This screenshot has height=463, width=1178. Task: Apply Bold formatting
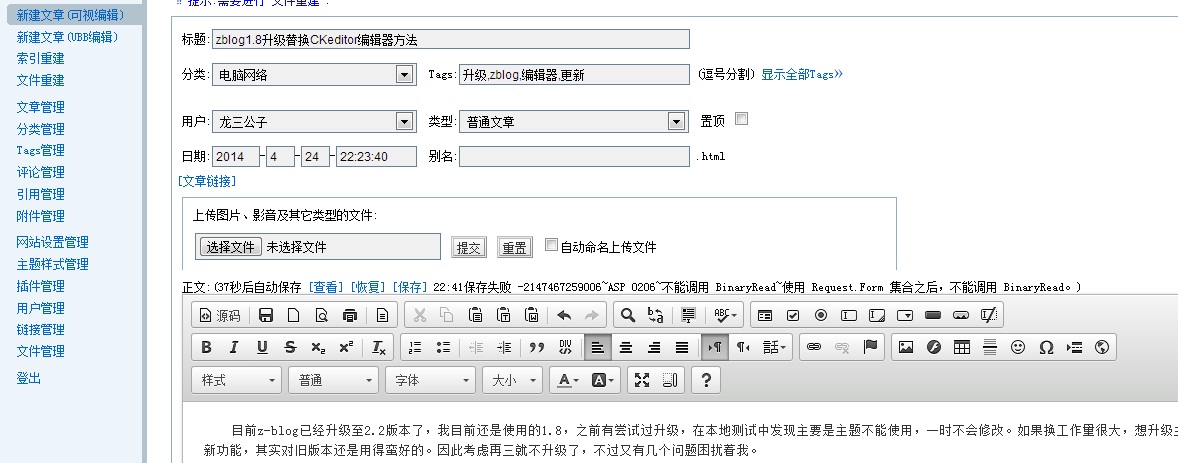[206, 347]
